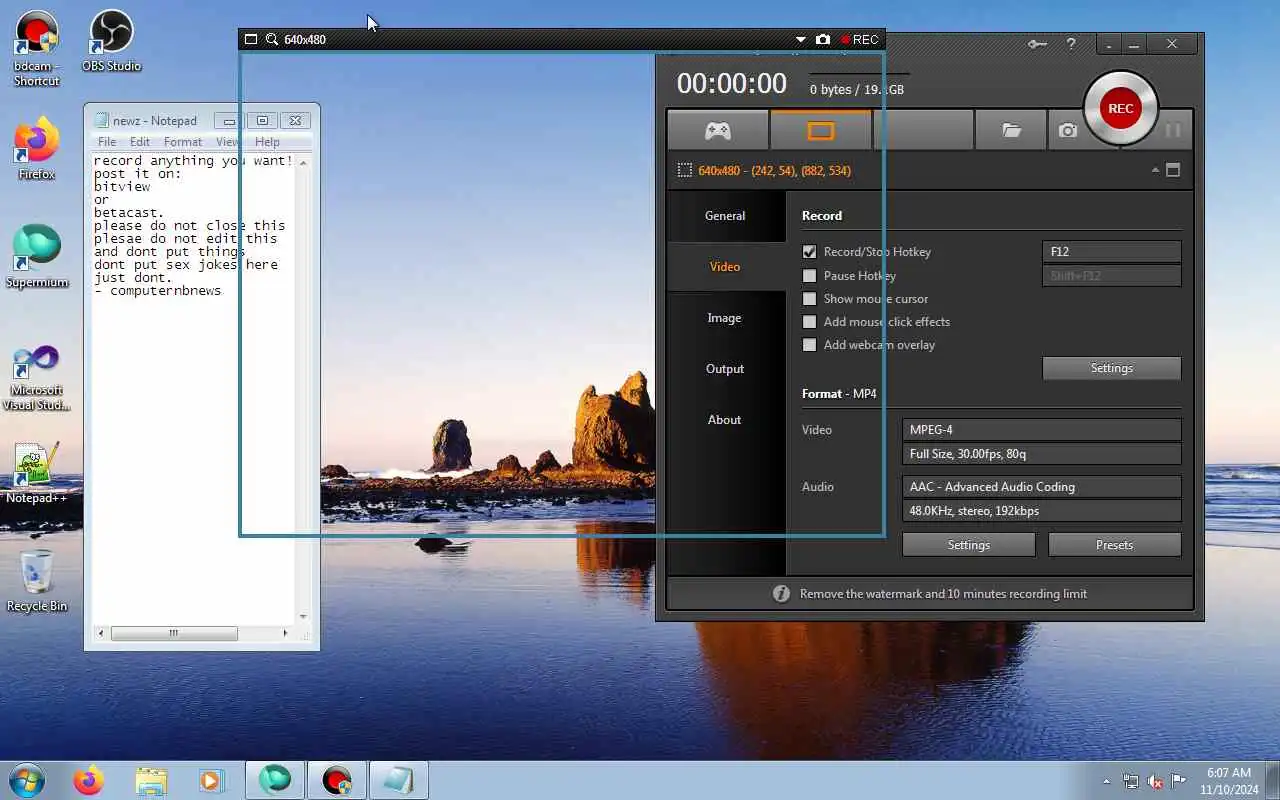Click the pause icon next to REC button
1280x800 pixels.
(x=1173, y=130)
